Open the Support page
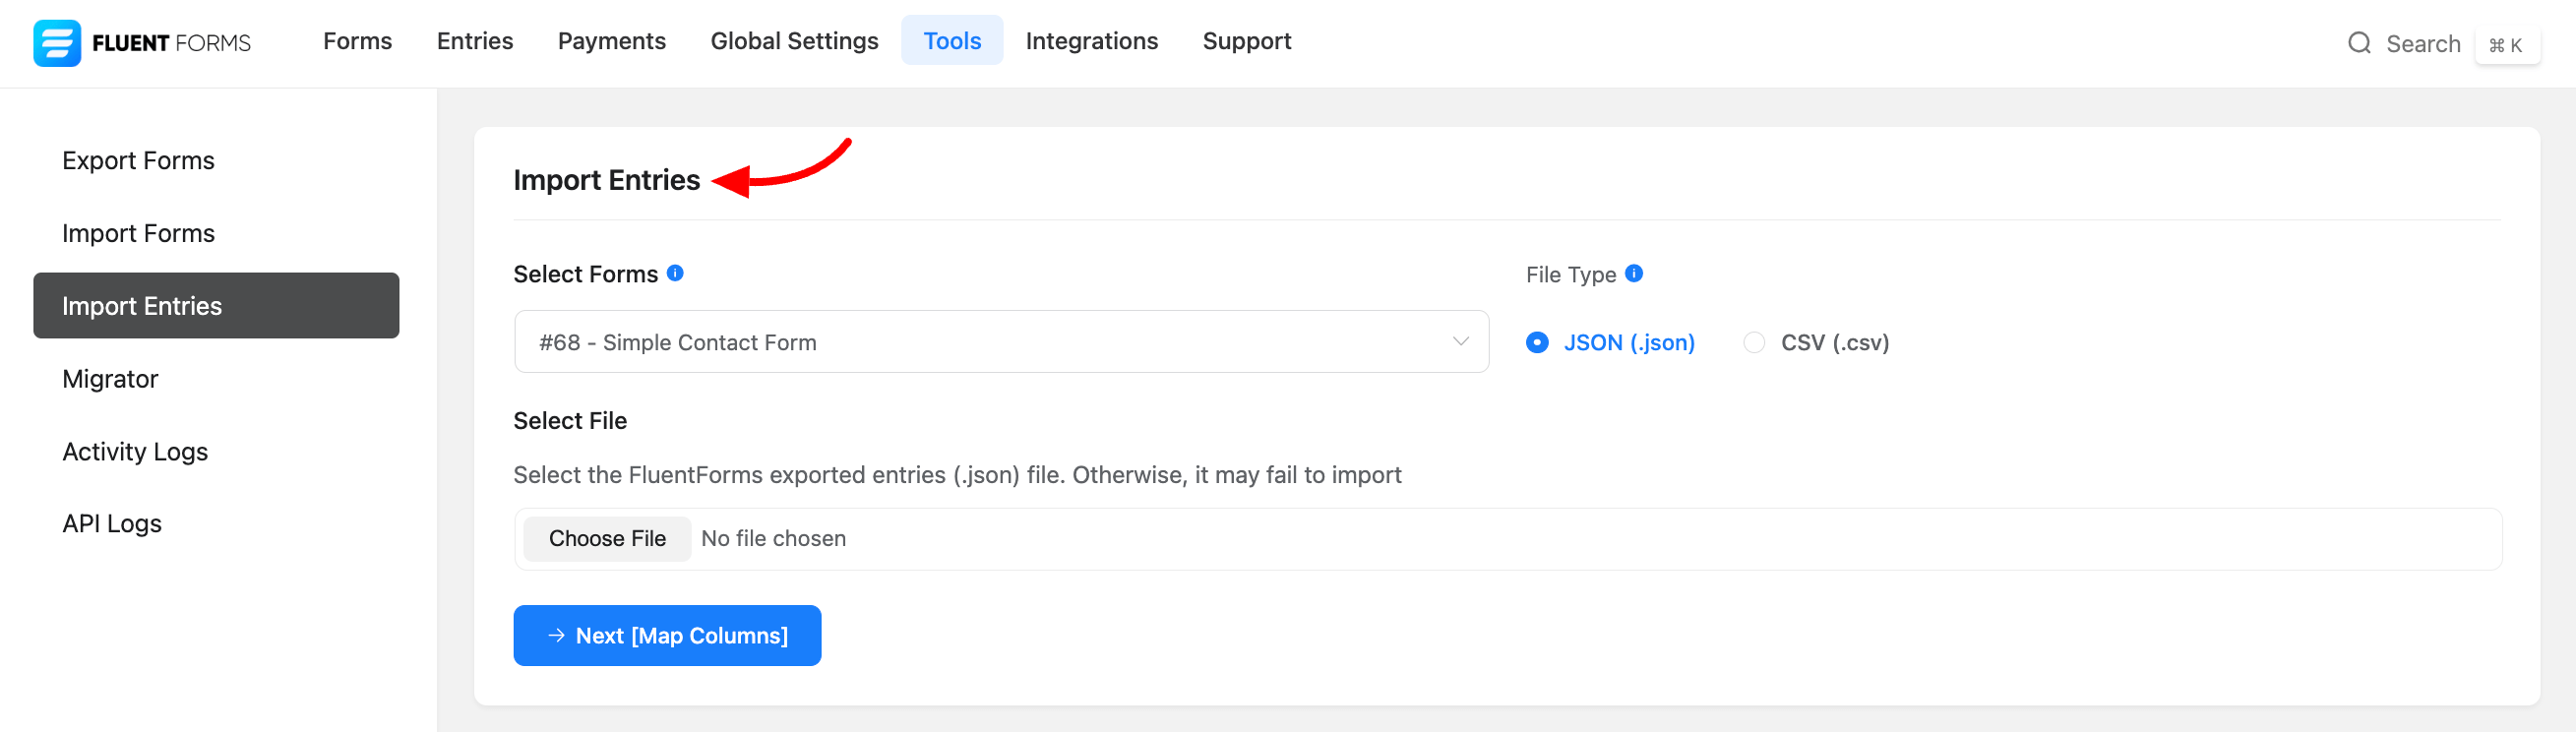2576x732 pixels. point(1246,41)
